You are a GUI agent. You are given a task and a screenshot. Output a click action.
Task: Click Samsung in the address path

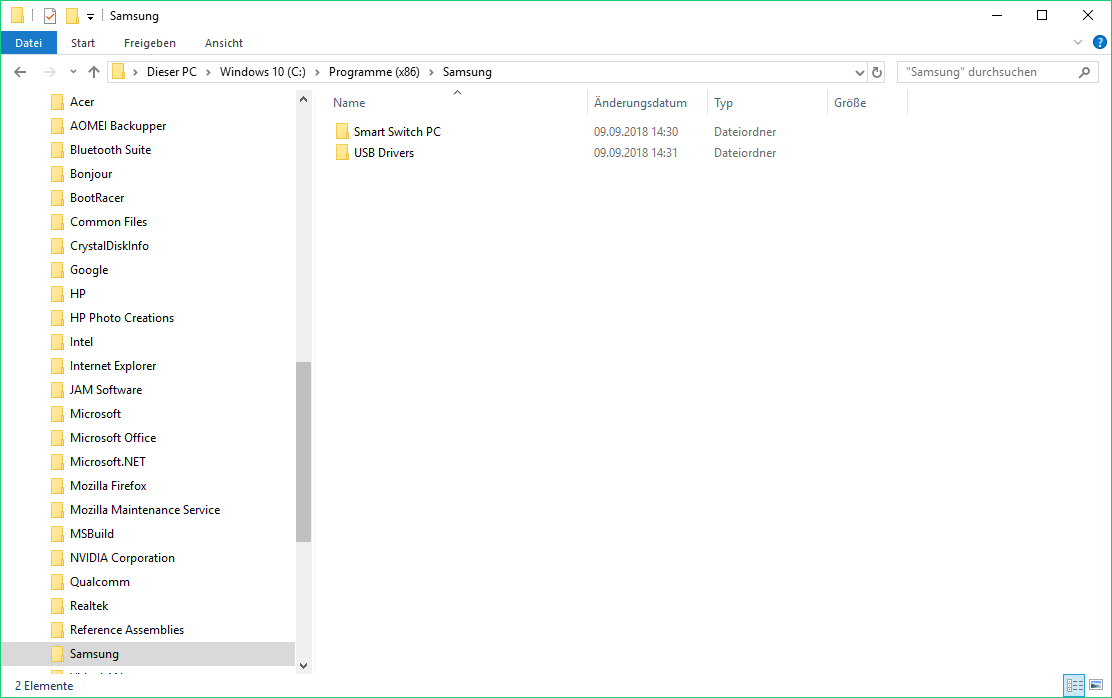(x=467, y=72)
